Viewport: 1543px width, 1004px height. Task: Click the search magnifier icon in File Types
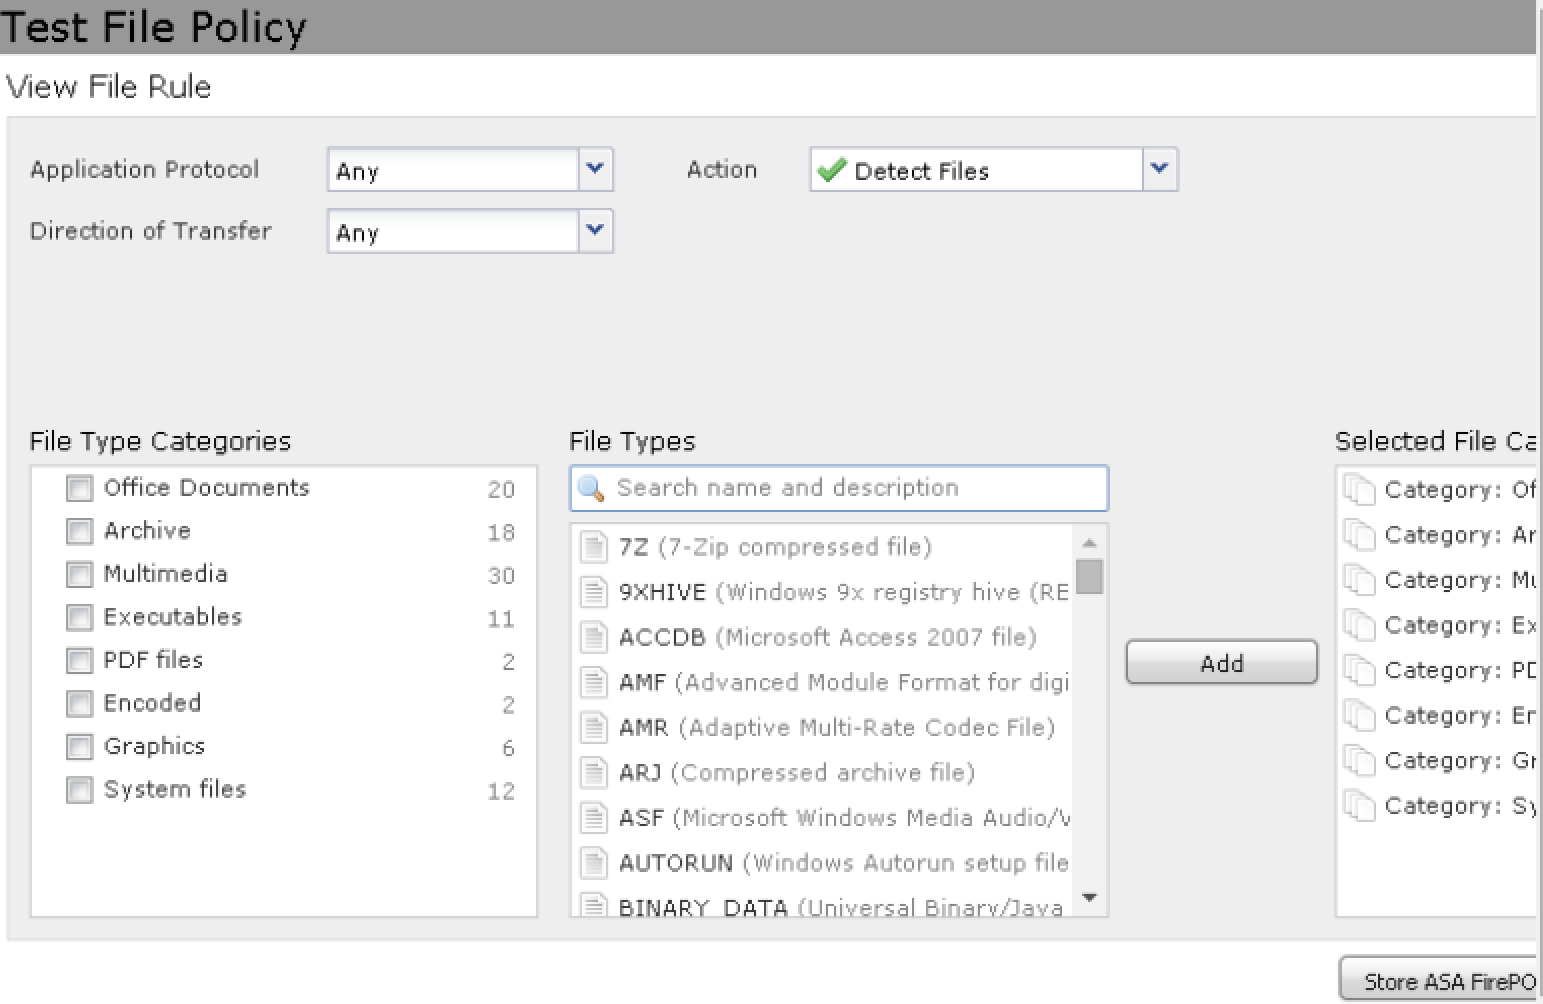(591, 488)
